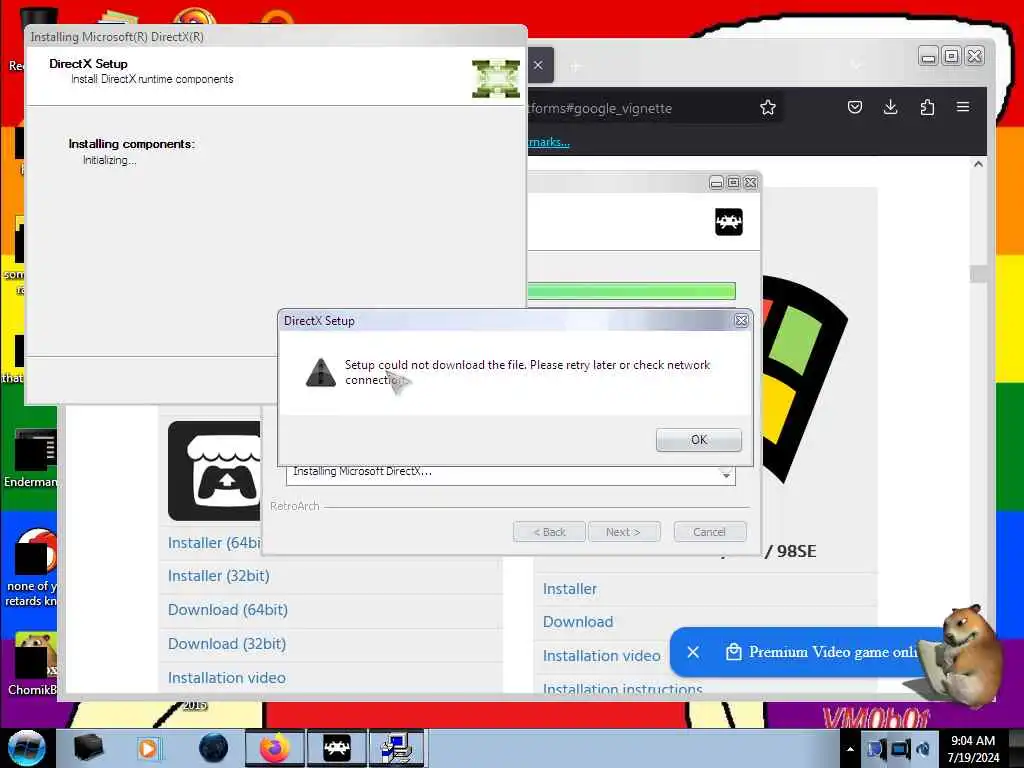Click the itch.io storefront logo image
Screen dimensions: 1024x768
point(214,471)
